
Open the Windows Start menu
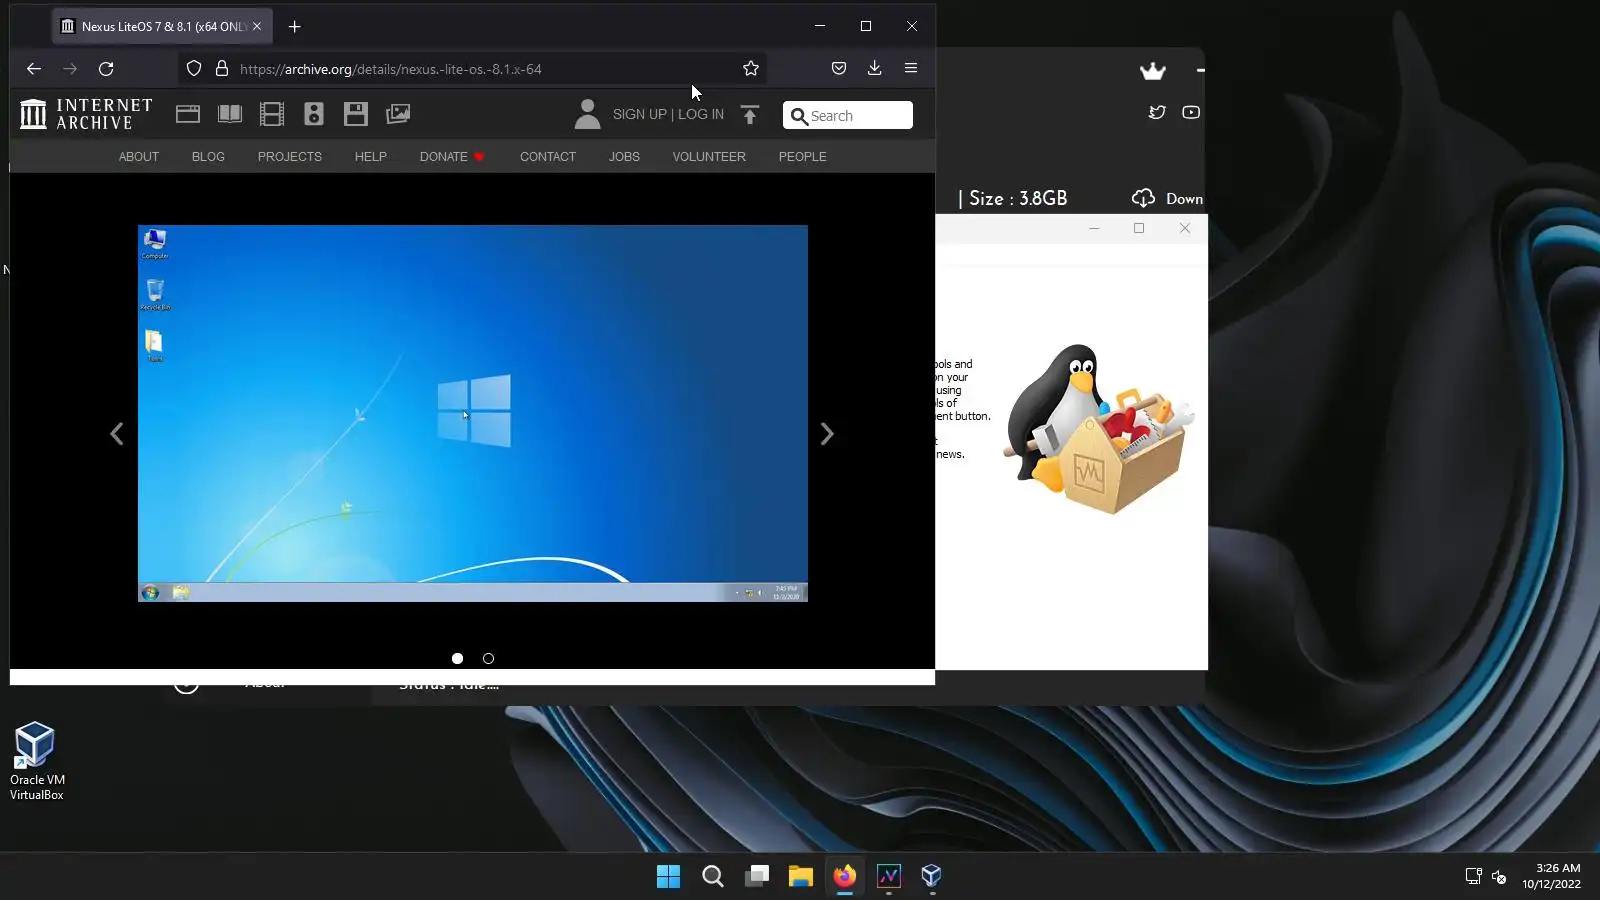[668, 877]
